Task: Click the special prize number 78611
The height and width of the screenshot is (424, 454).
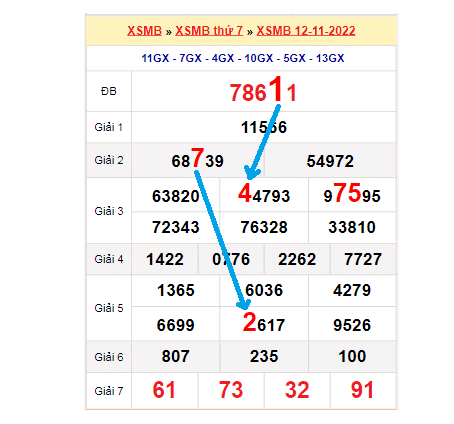Action: pos(263,90)
